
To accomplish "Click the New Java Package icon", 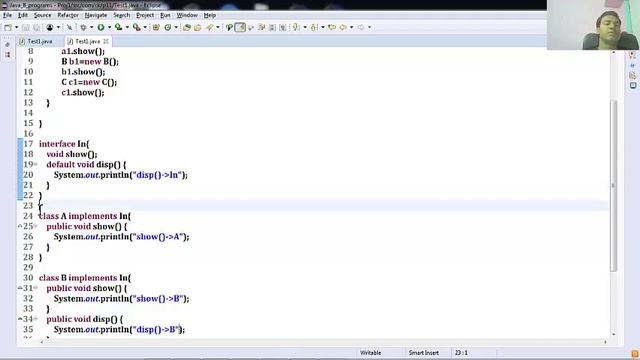I will coord(156,27).
